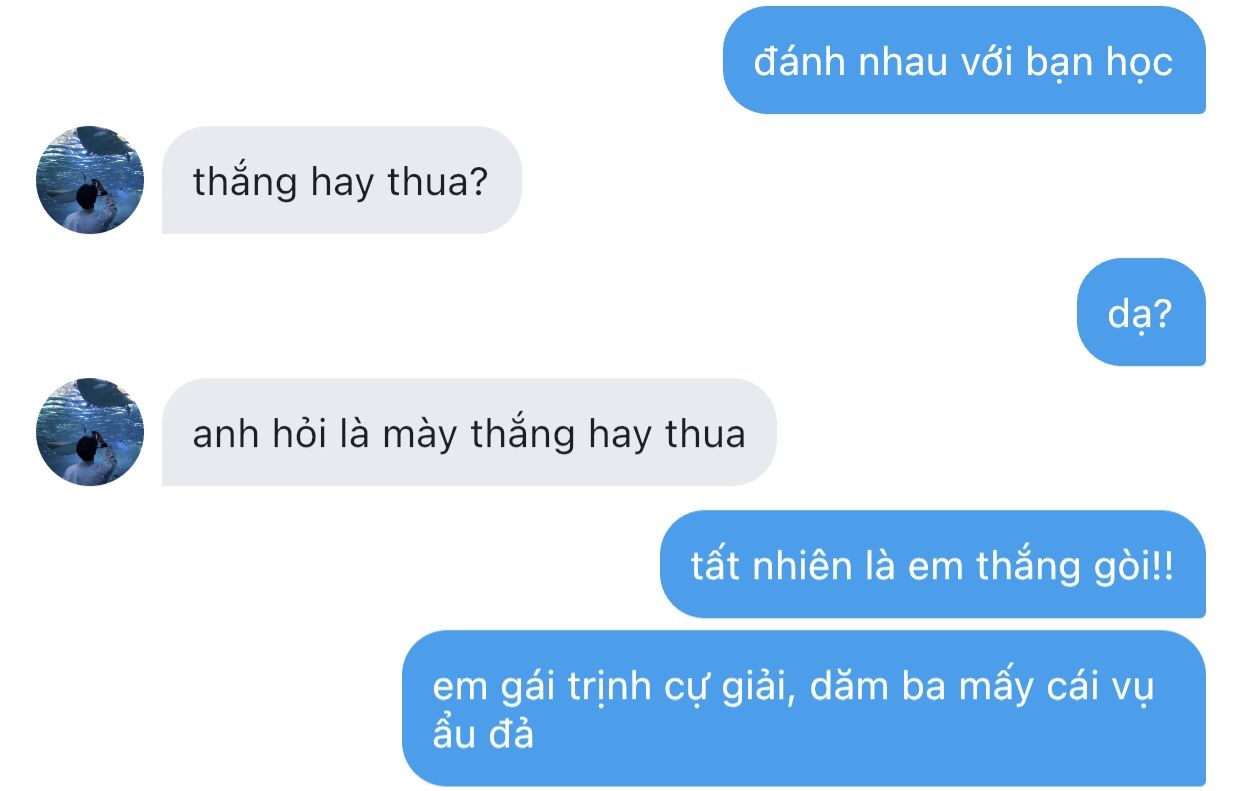Click the words "ẩu đả" in the last message
The width and height of the screenshot is (1242, 791).
click(x=484, y=733)
